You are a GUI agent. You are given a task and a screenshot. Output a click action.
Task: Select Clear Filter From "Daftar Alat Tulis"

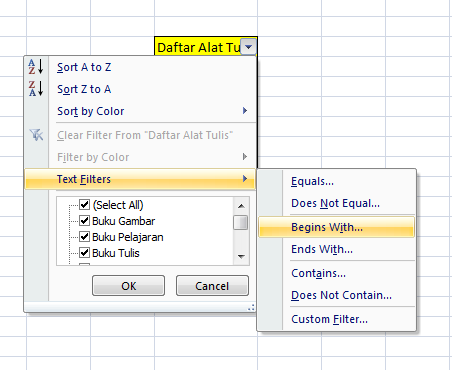(140, 135)
